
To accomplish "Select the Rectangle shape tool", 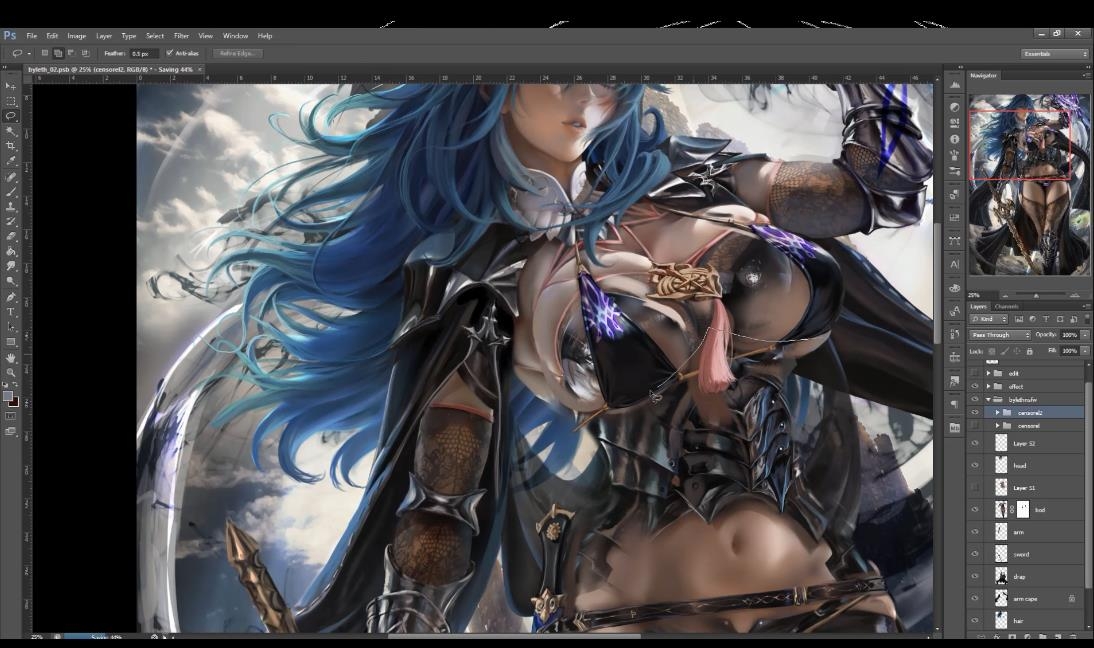I will (x=10, y=342).
